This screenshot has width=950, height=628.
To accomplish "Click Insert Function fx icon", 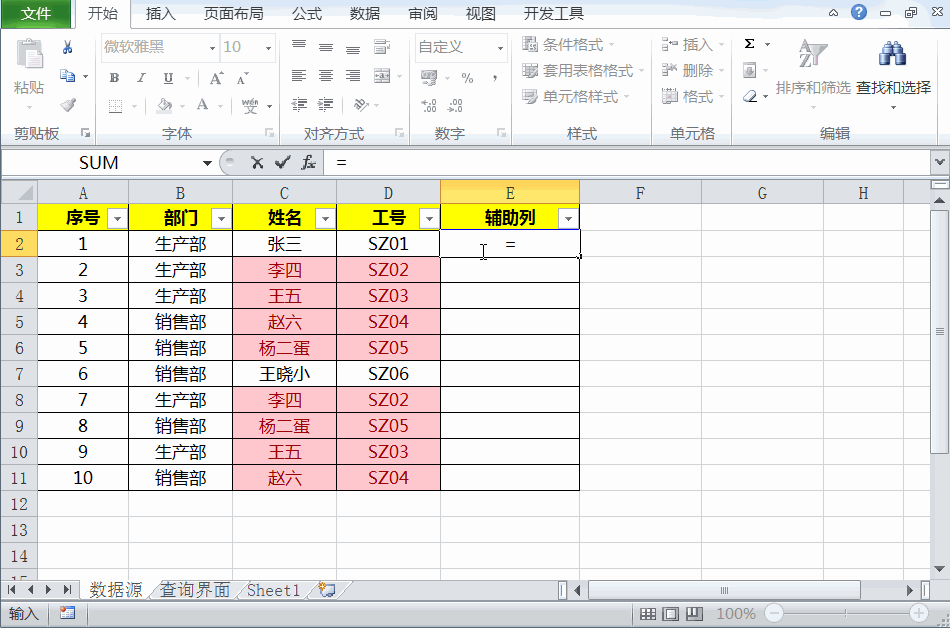I will pyautogui.click(x=308, y=162).
